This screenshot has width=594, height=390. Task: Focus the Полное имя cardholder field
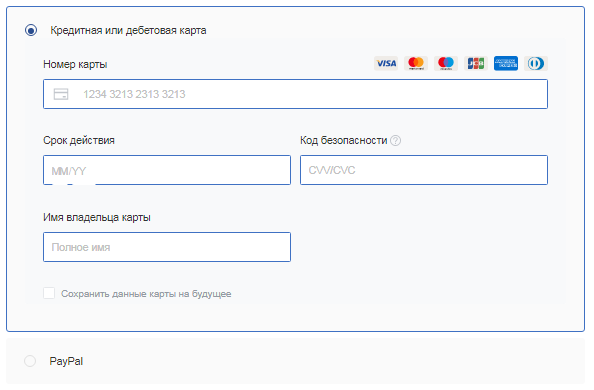167,247
